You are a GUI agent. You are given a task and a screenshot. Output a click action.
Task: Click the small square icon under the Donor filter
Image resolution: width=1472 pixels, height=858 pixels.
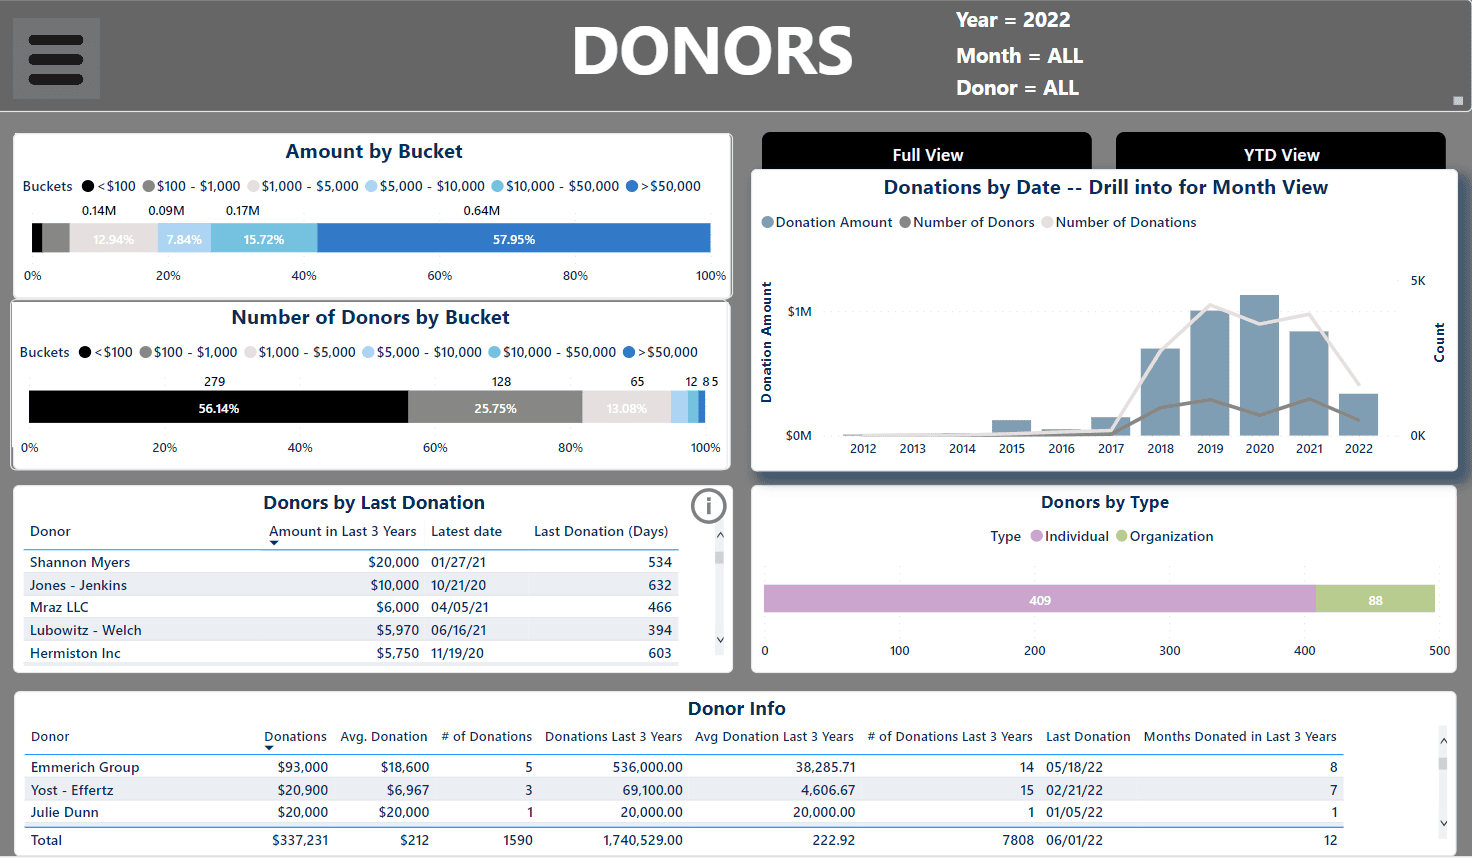tap(1458, 101)
